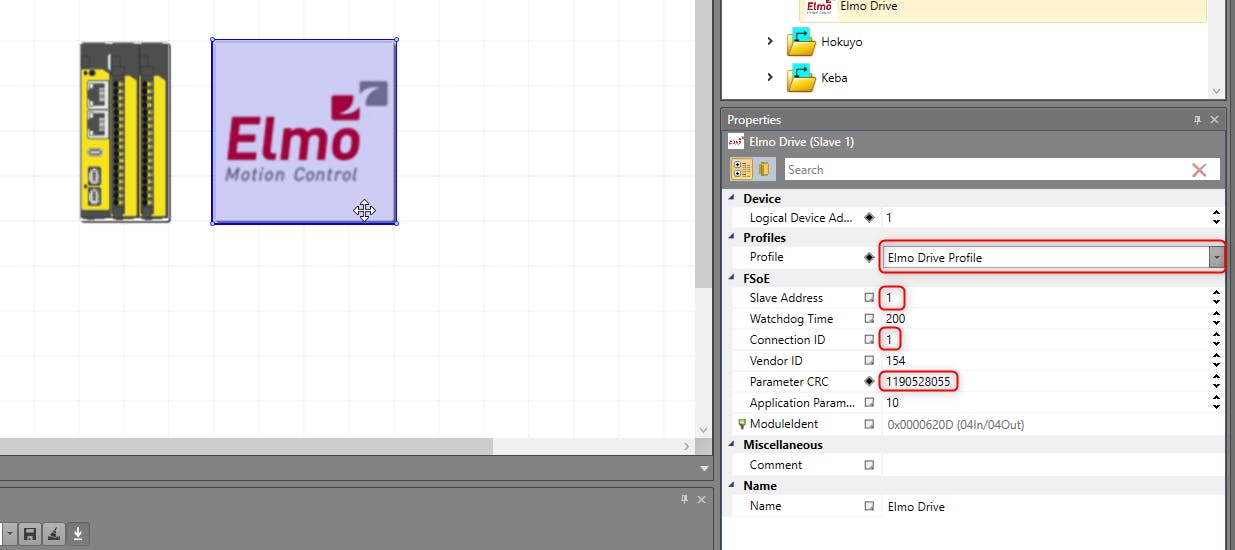
Task: Click the save icon in bottom toolbar
Action: click(30, 534)
